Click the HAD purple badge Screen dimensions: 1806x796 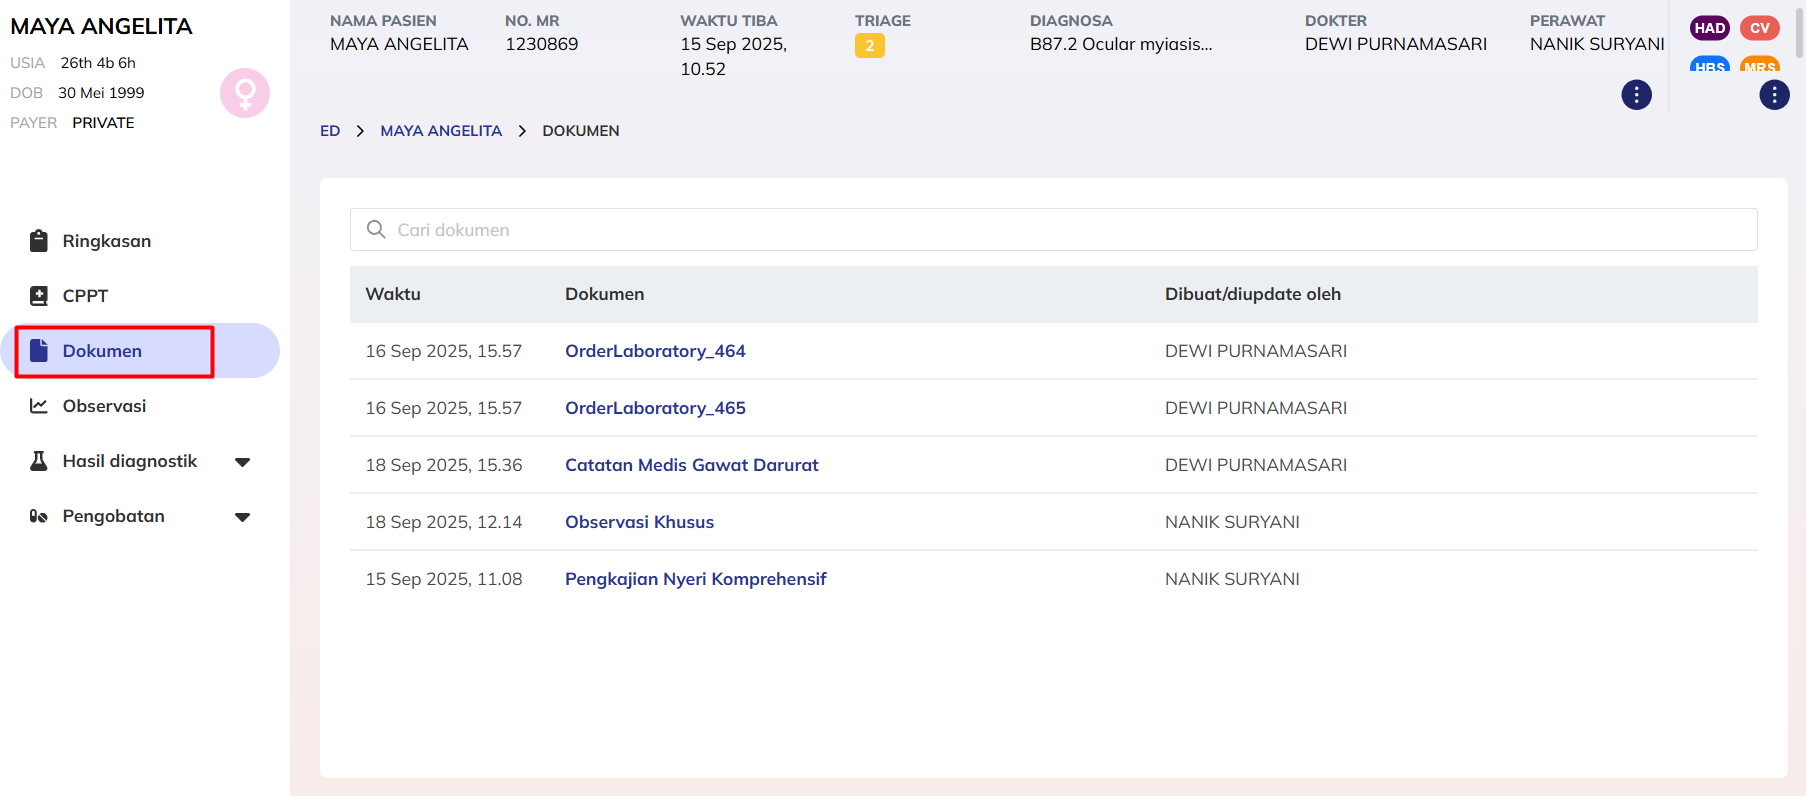click(x=1709, y=28)
